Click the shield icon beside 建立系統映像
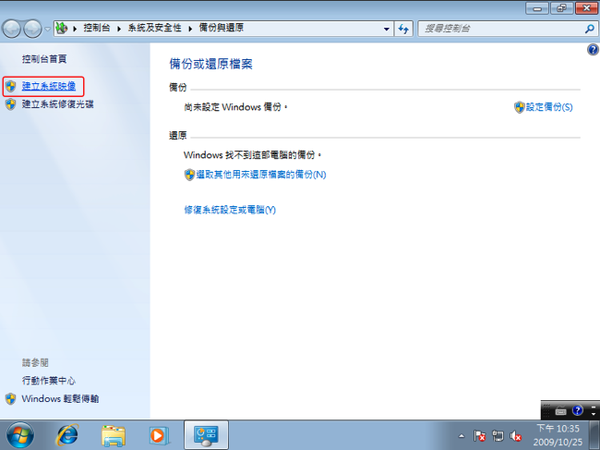 pyautogui.click(x=11, y=86)
